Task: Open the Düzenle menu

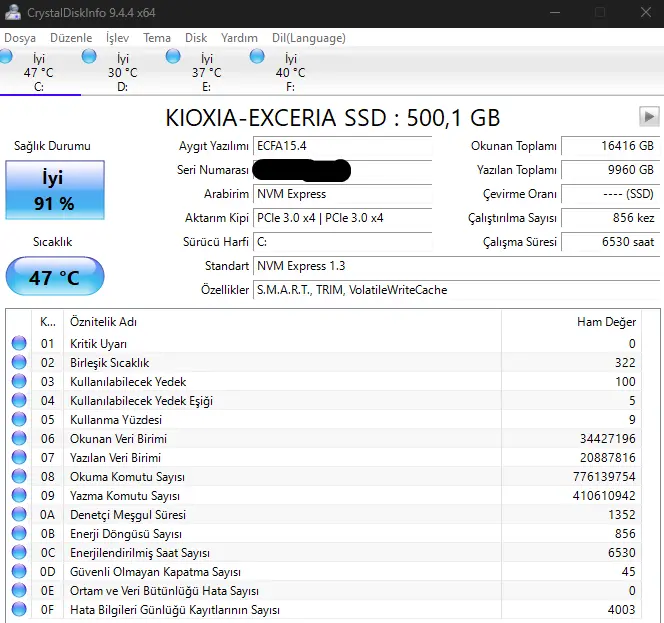Action: tap(71, 38)
